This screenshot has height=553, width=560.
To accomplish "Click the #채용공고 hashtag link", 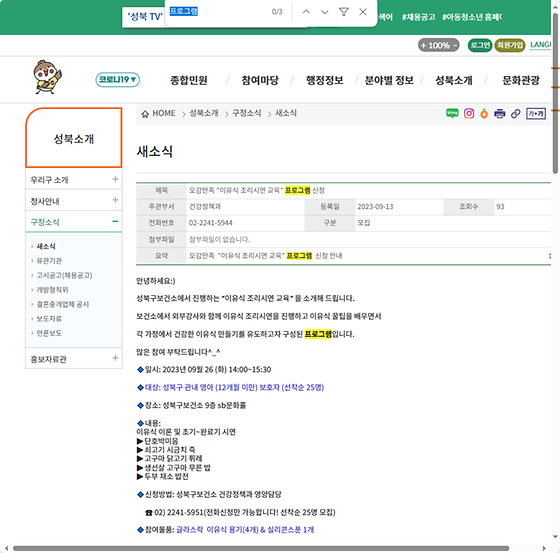I will (x=419, y=17).
